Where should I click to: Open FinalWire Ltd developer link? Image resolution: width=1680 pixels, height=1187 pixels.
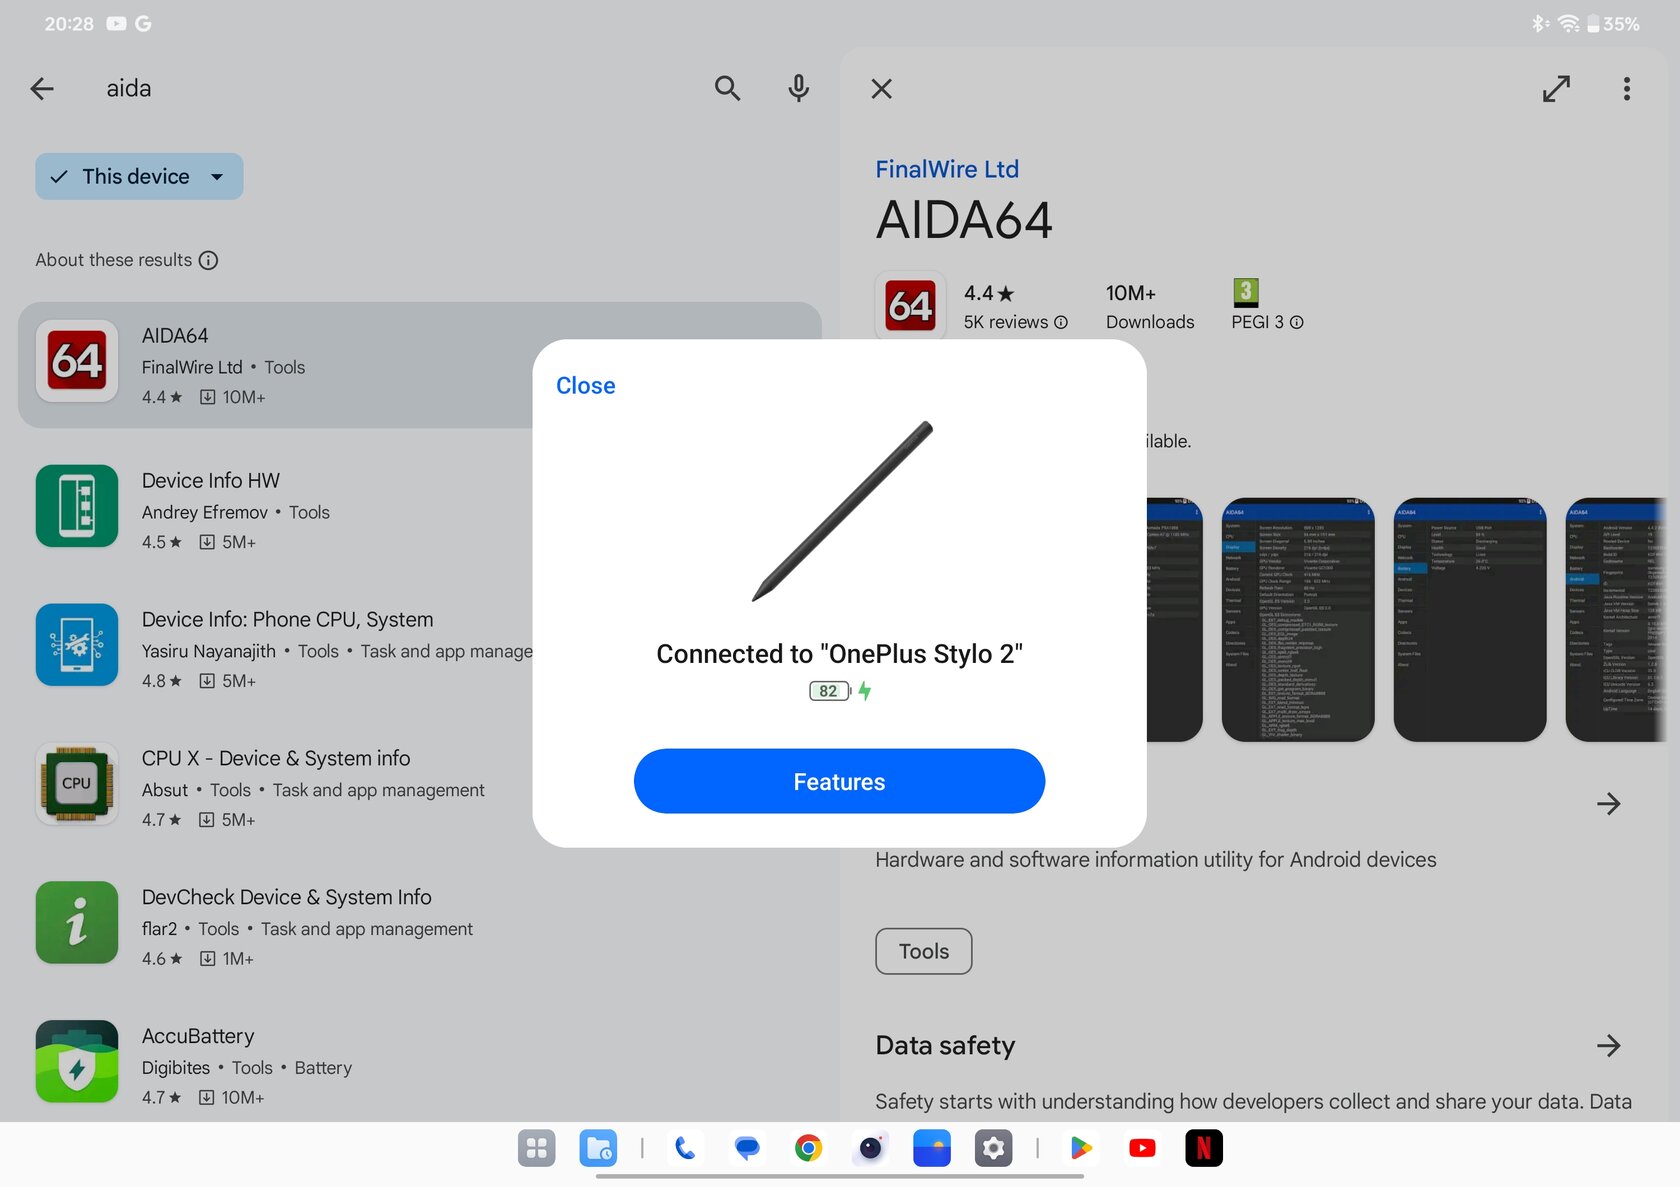point(947,169)
